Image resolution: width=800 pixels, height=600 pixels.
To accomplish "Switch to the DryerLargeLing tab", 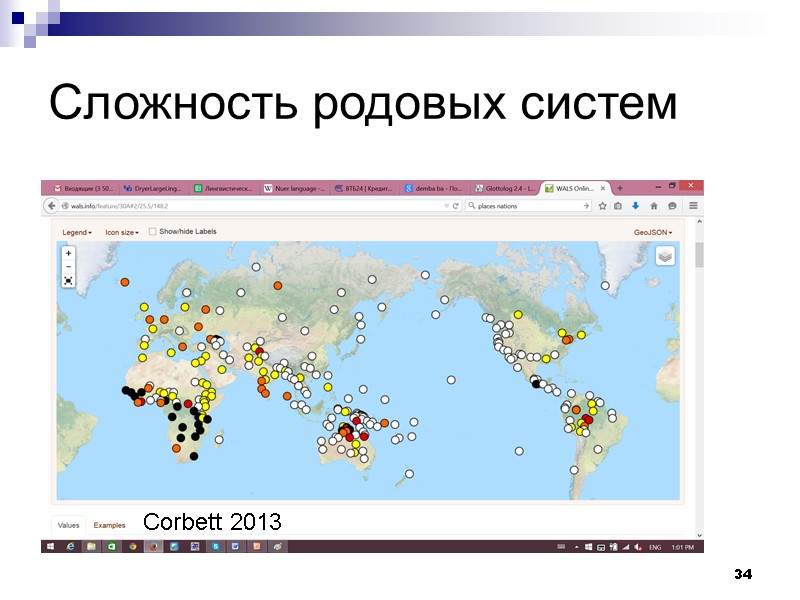I will tap(153, 188).
